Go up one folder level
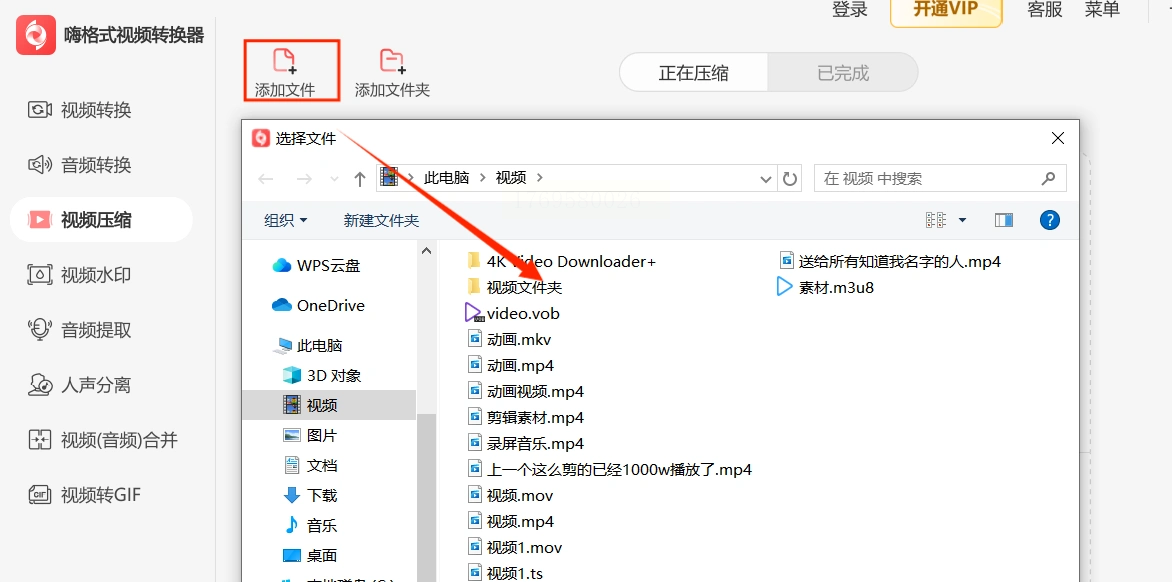Image resolution: width=1172 pixels, height=582 pixels. (360, 179)
